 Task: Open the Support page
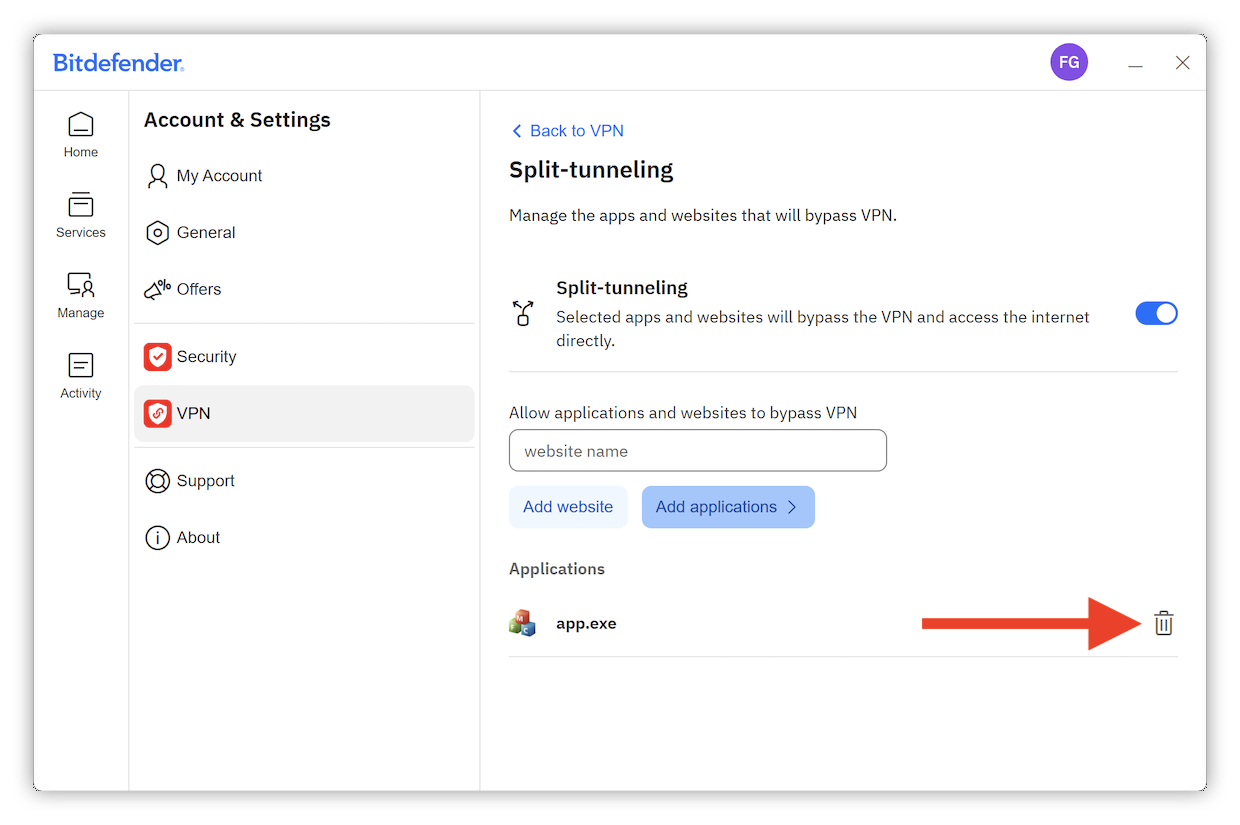click(304, 481)
